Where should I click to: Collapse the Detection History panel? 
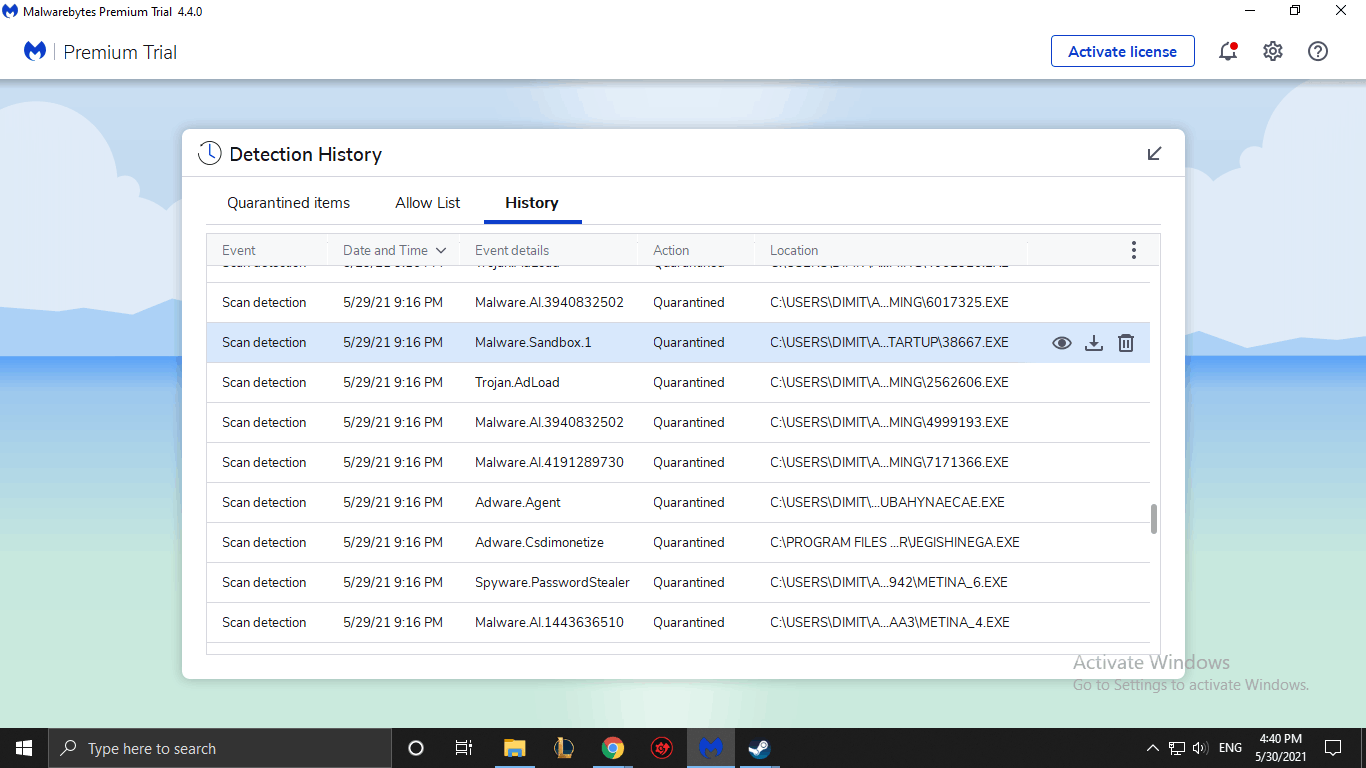(1155, 153)
